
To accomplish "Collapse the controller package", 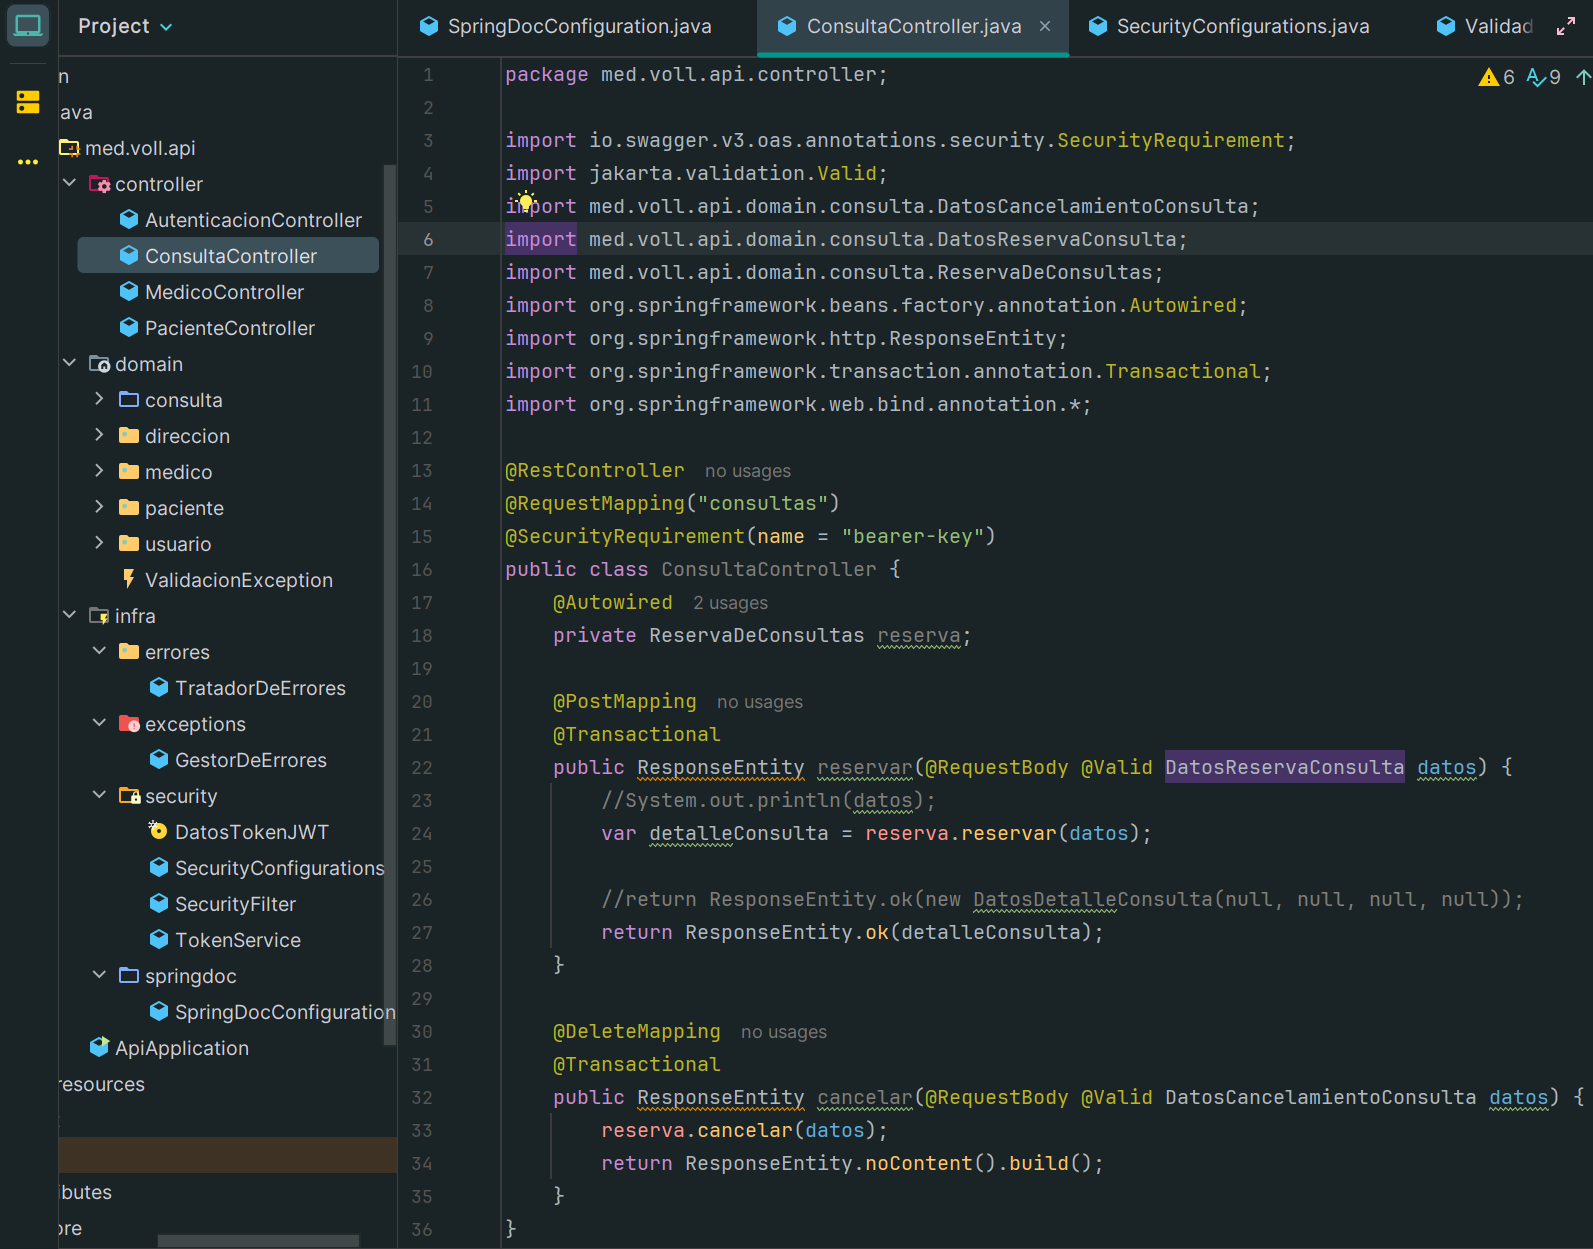I will (69, 183).
